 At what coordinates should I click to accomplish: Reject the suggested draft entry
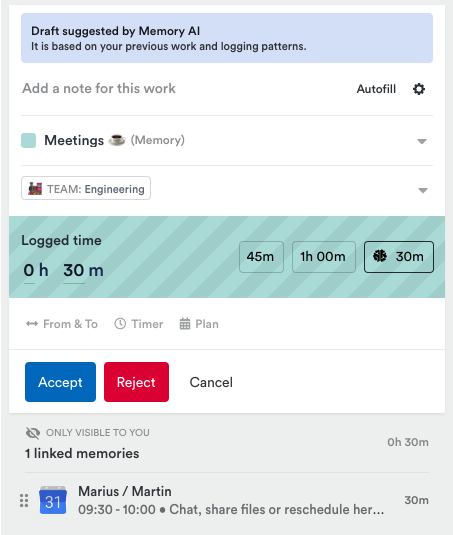pos(136,382)
